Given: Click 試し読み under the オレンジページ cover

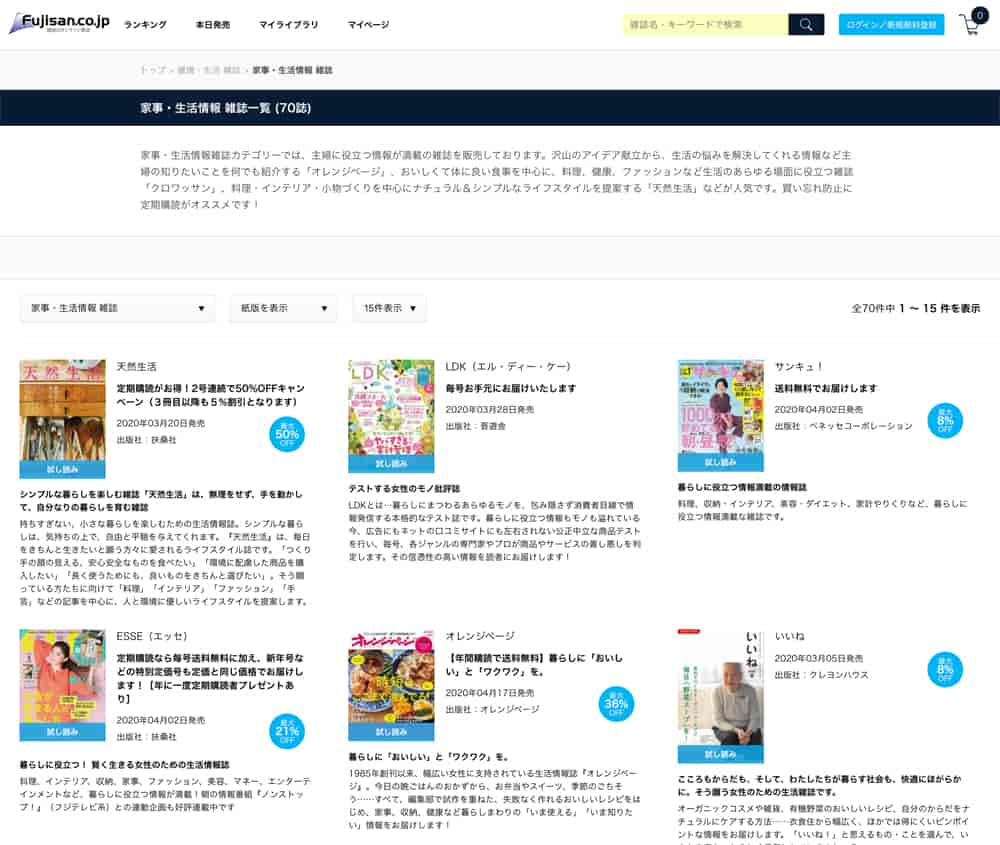Looking at the screenshot, I should coord(391,732).
